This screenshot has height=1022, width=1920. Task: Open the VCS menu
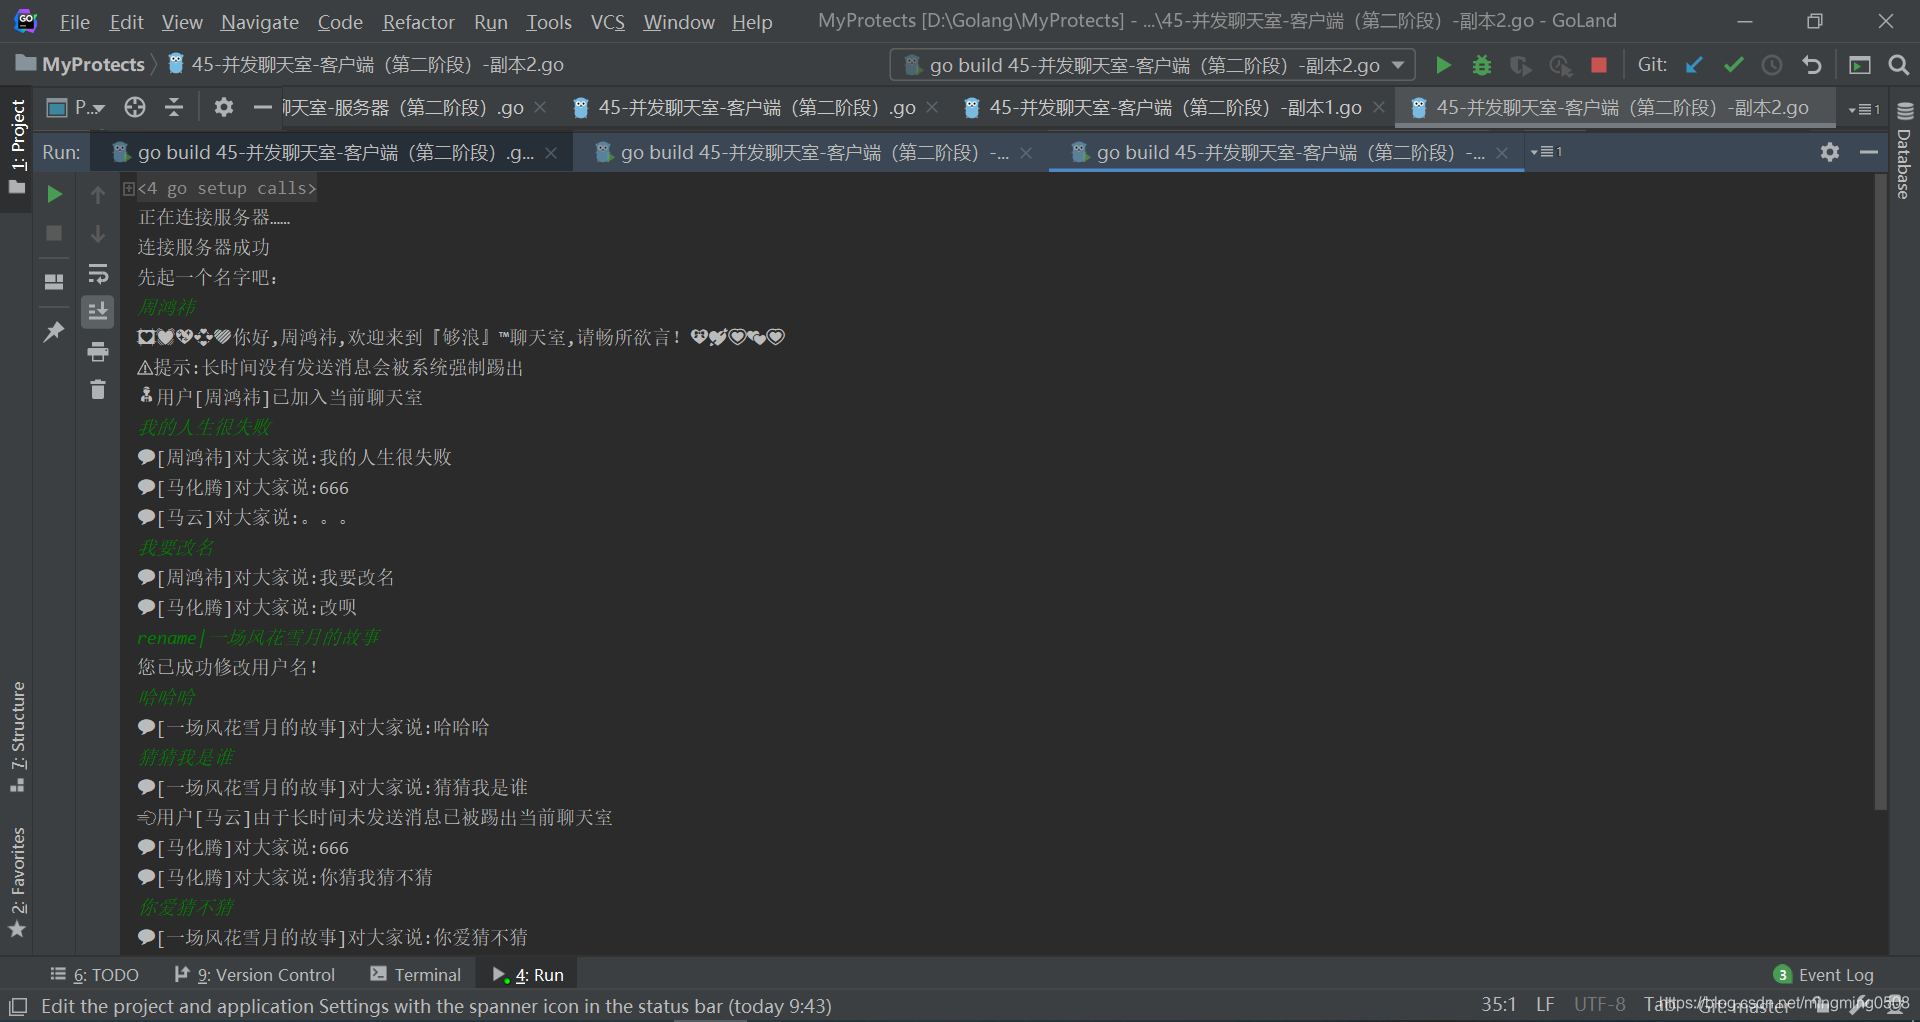[608, 22]
